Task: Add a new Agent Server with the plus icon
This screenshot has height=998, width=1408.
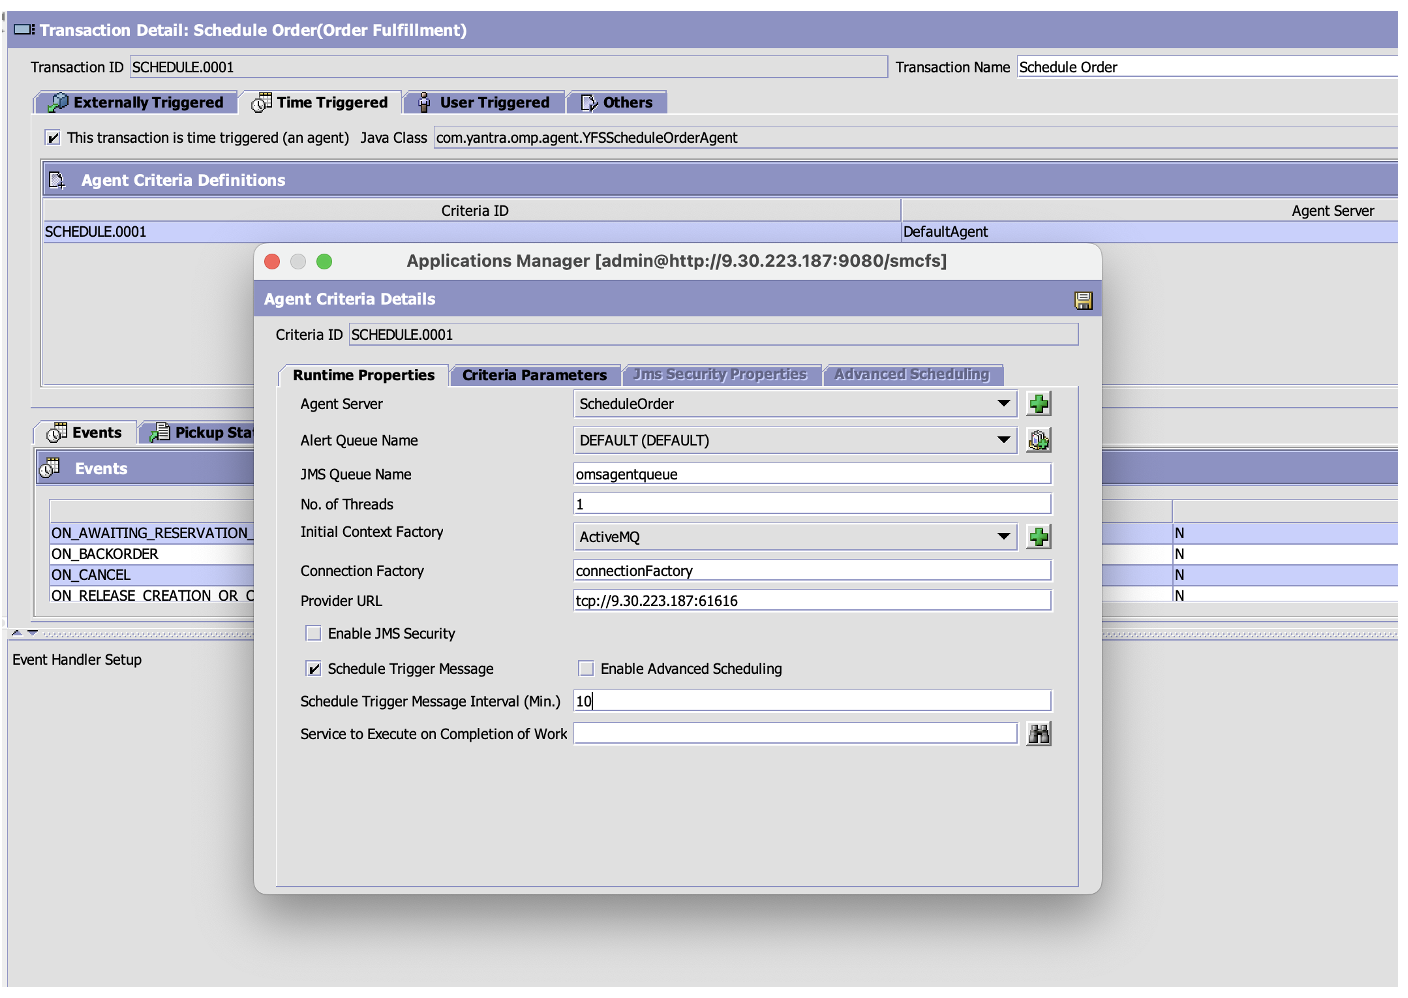Action: click(x=1038, y=403)
